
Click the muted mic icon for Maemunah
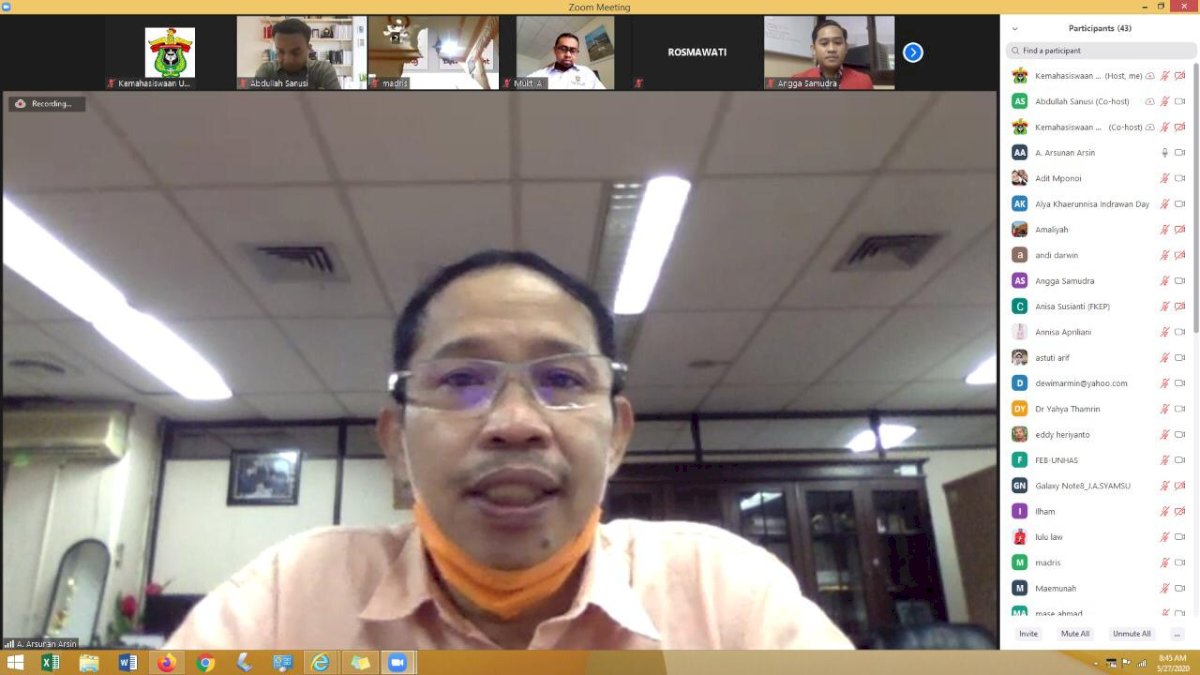pos(1165,589)
